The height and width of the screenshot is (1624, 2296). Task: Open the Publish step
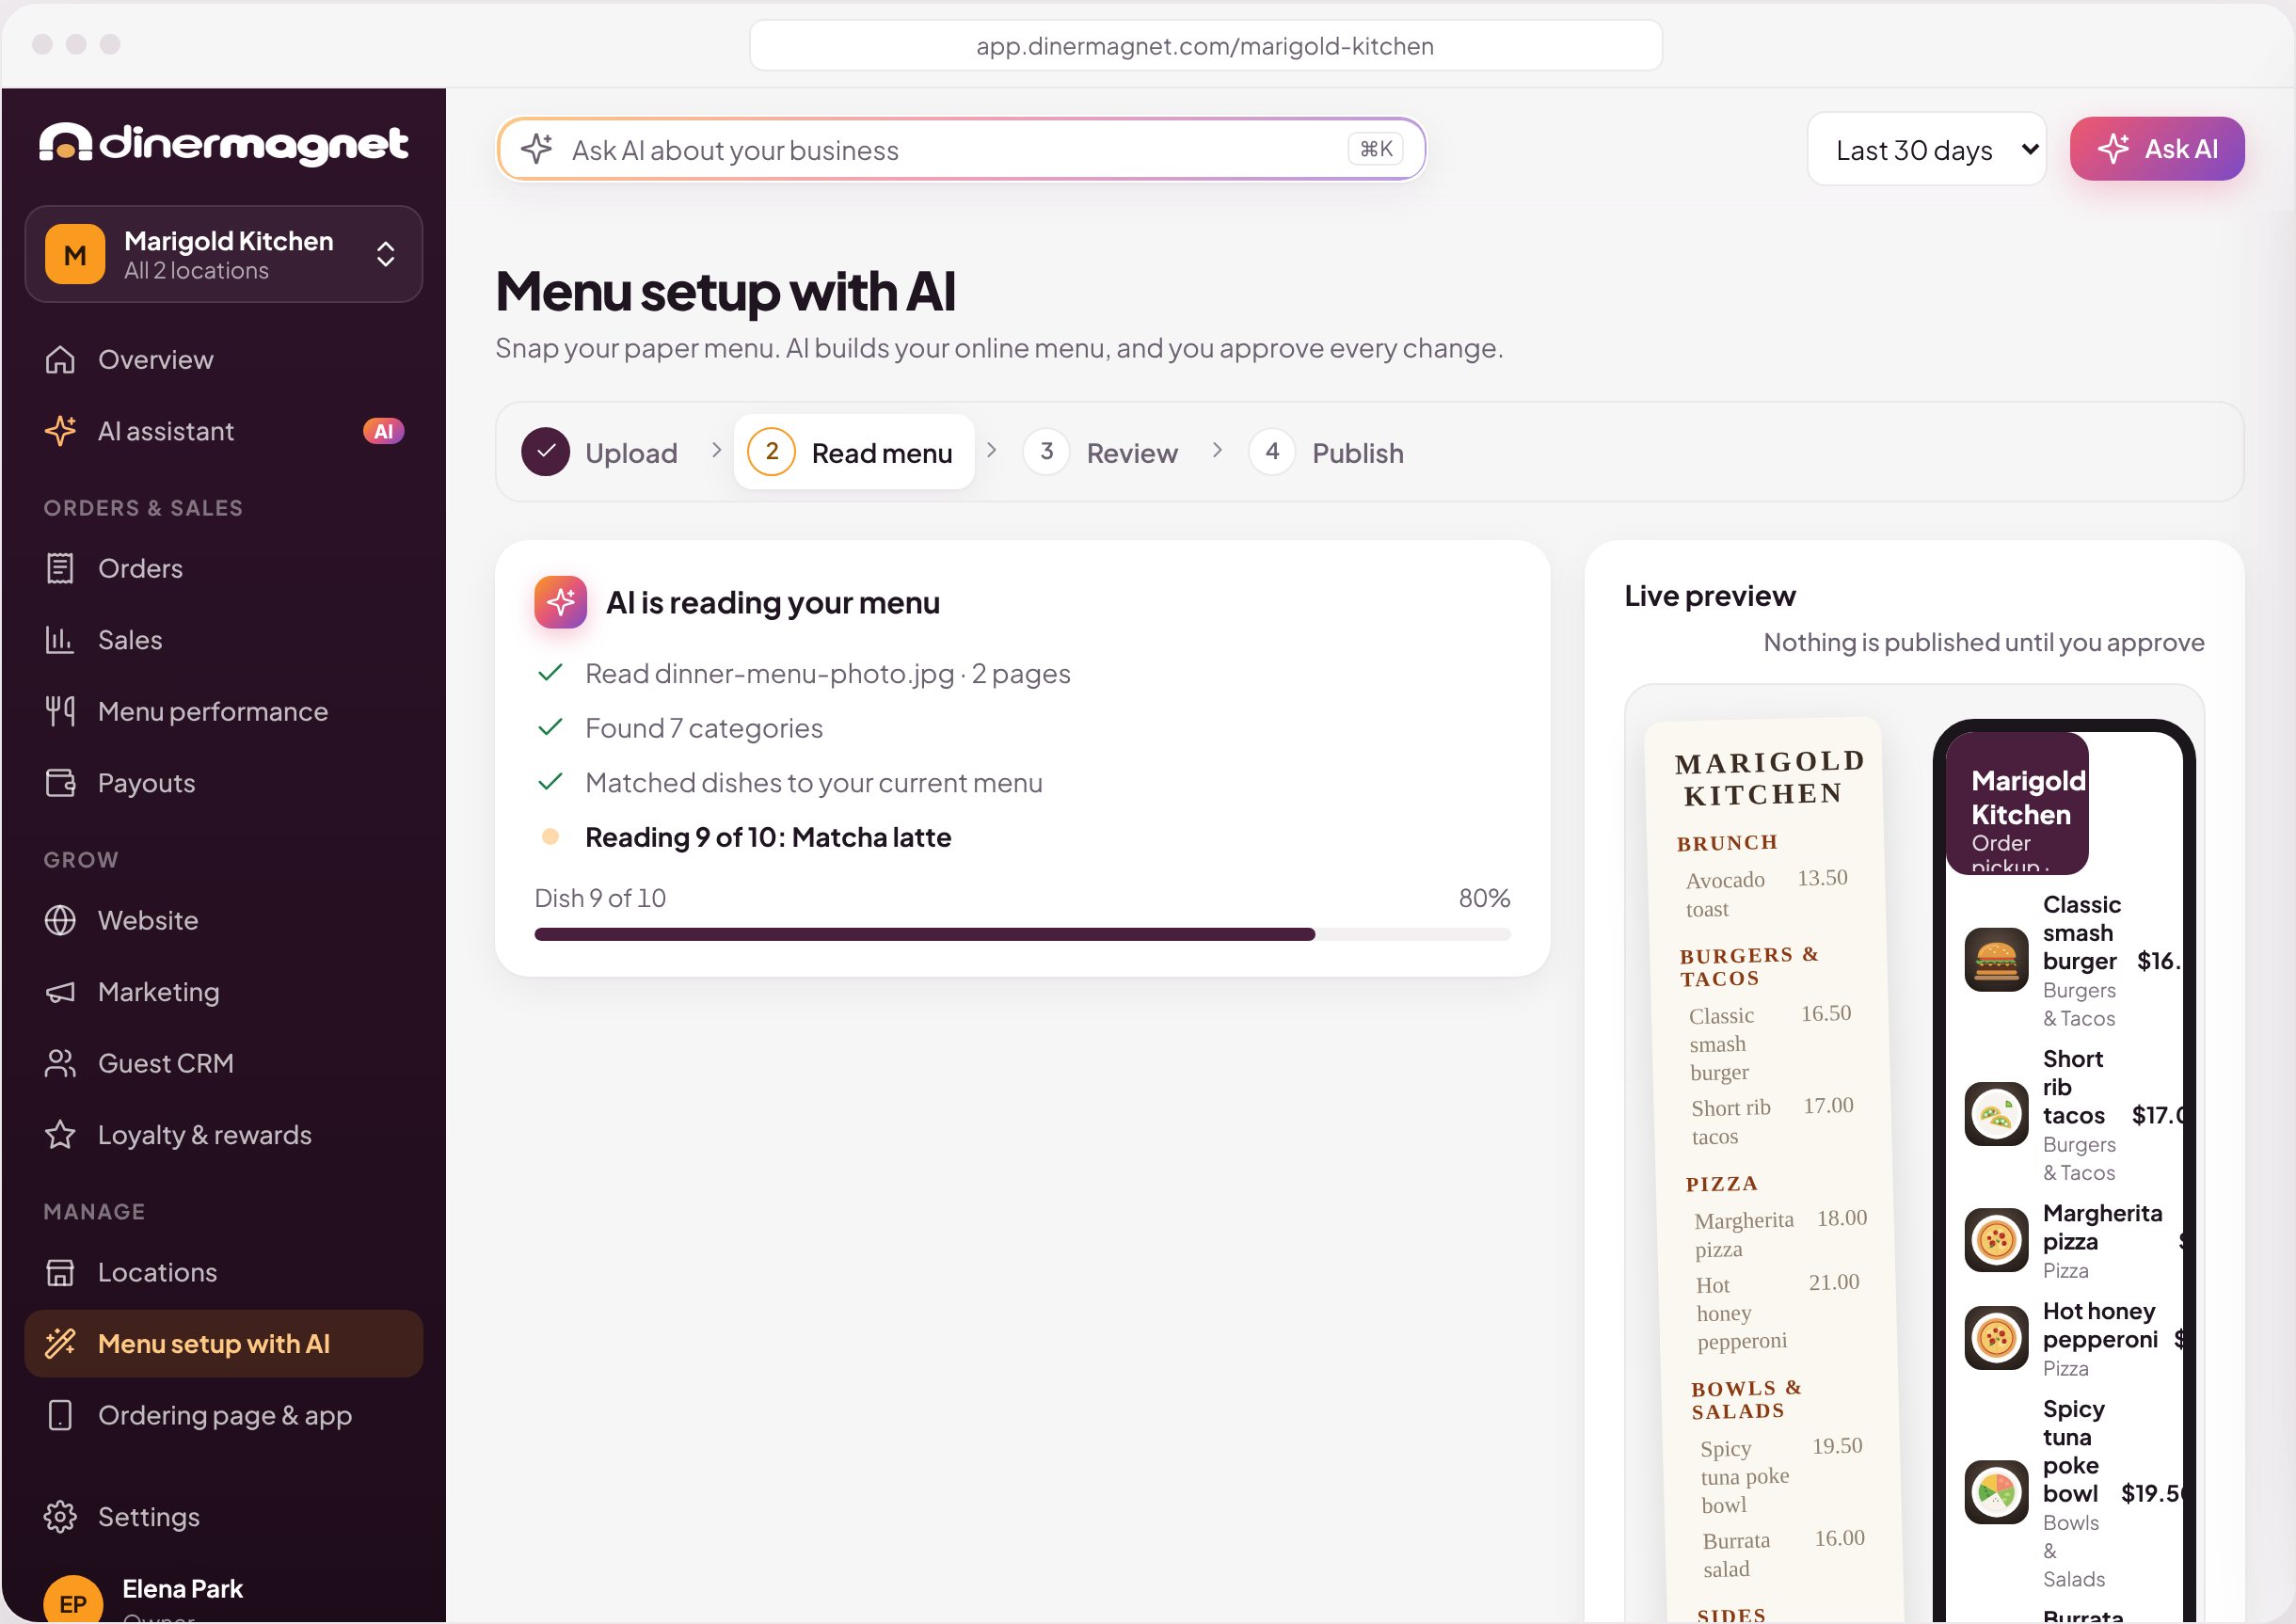point(1327,452)
